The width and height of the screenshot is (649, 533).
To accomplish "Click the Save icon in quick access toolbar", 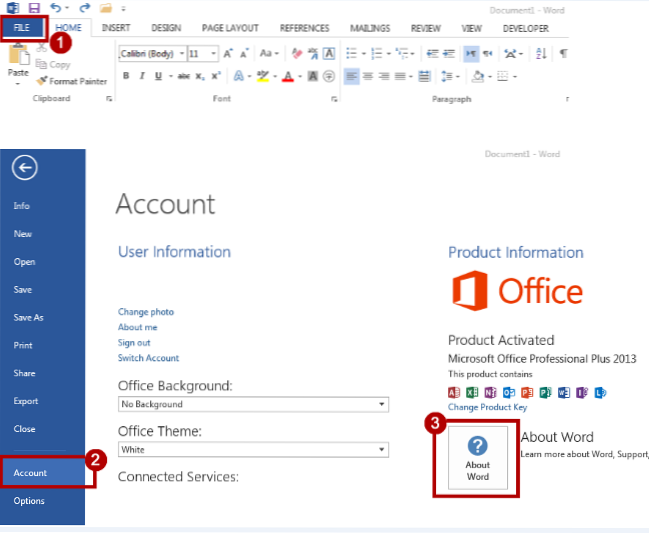I will (34, 8).
